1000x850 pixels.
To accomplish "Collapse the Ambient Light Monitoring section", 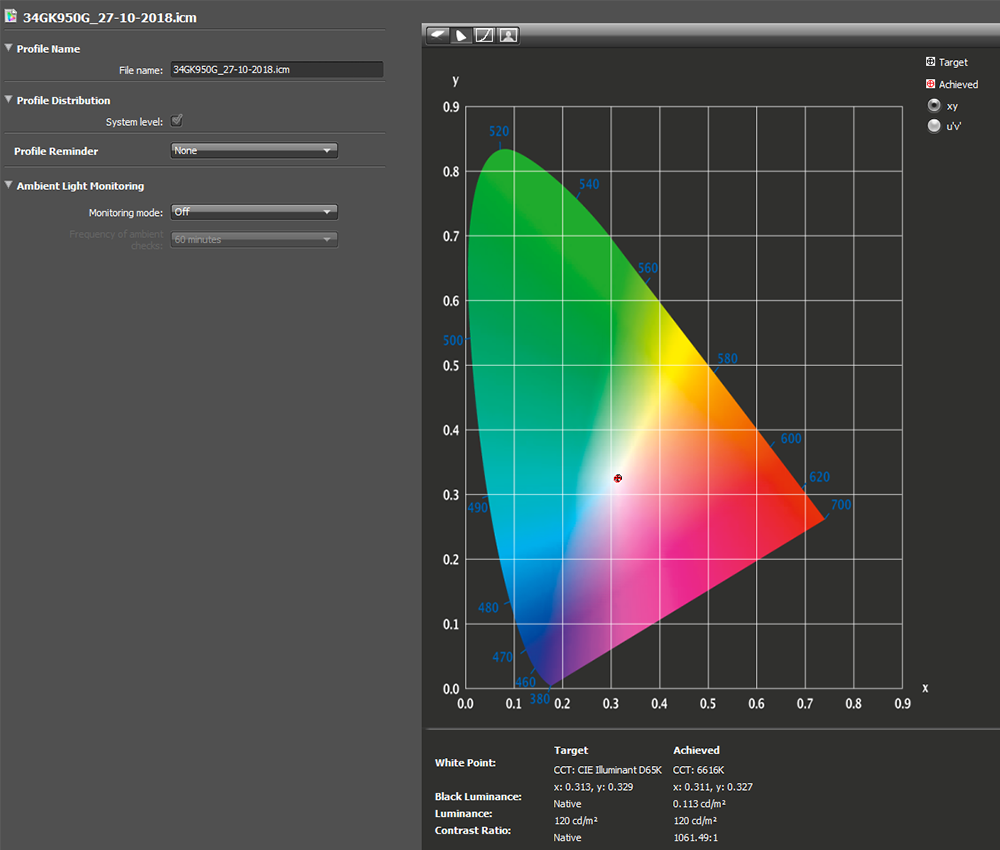I will point(9,186).
